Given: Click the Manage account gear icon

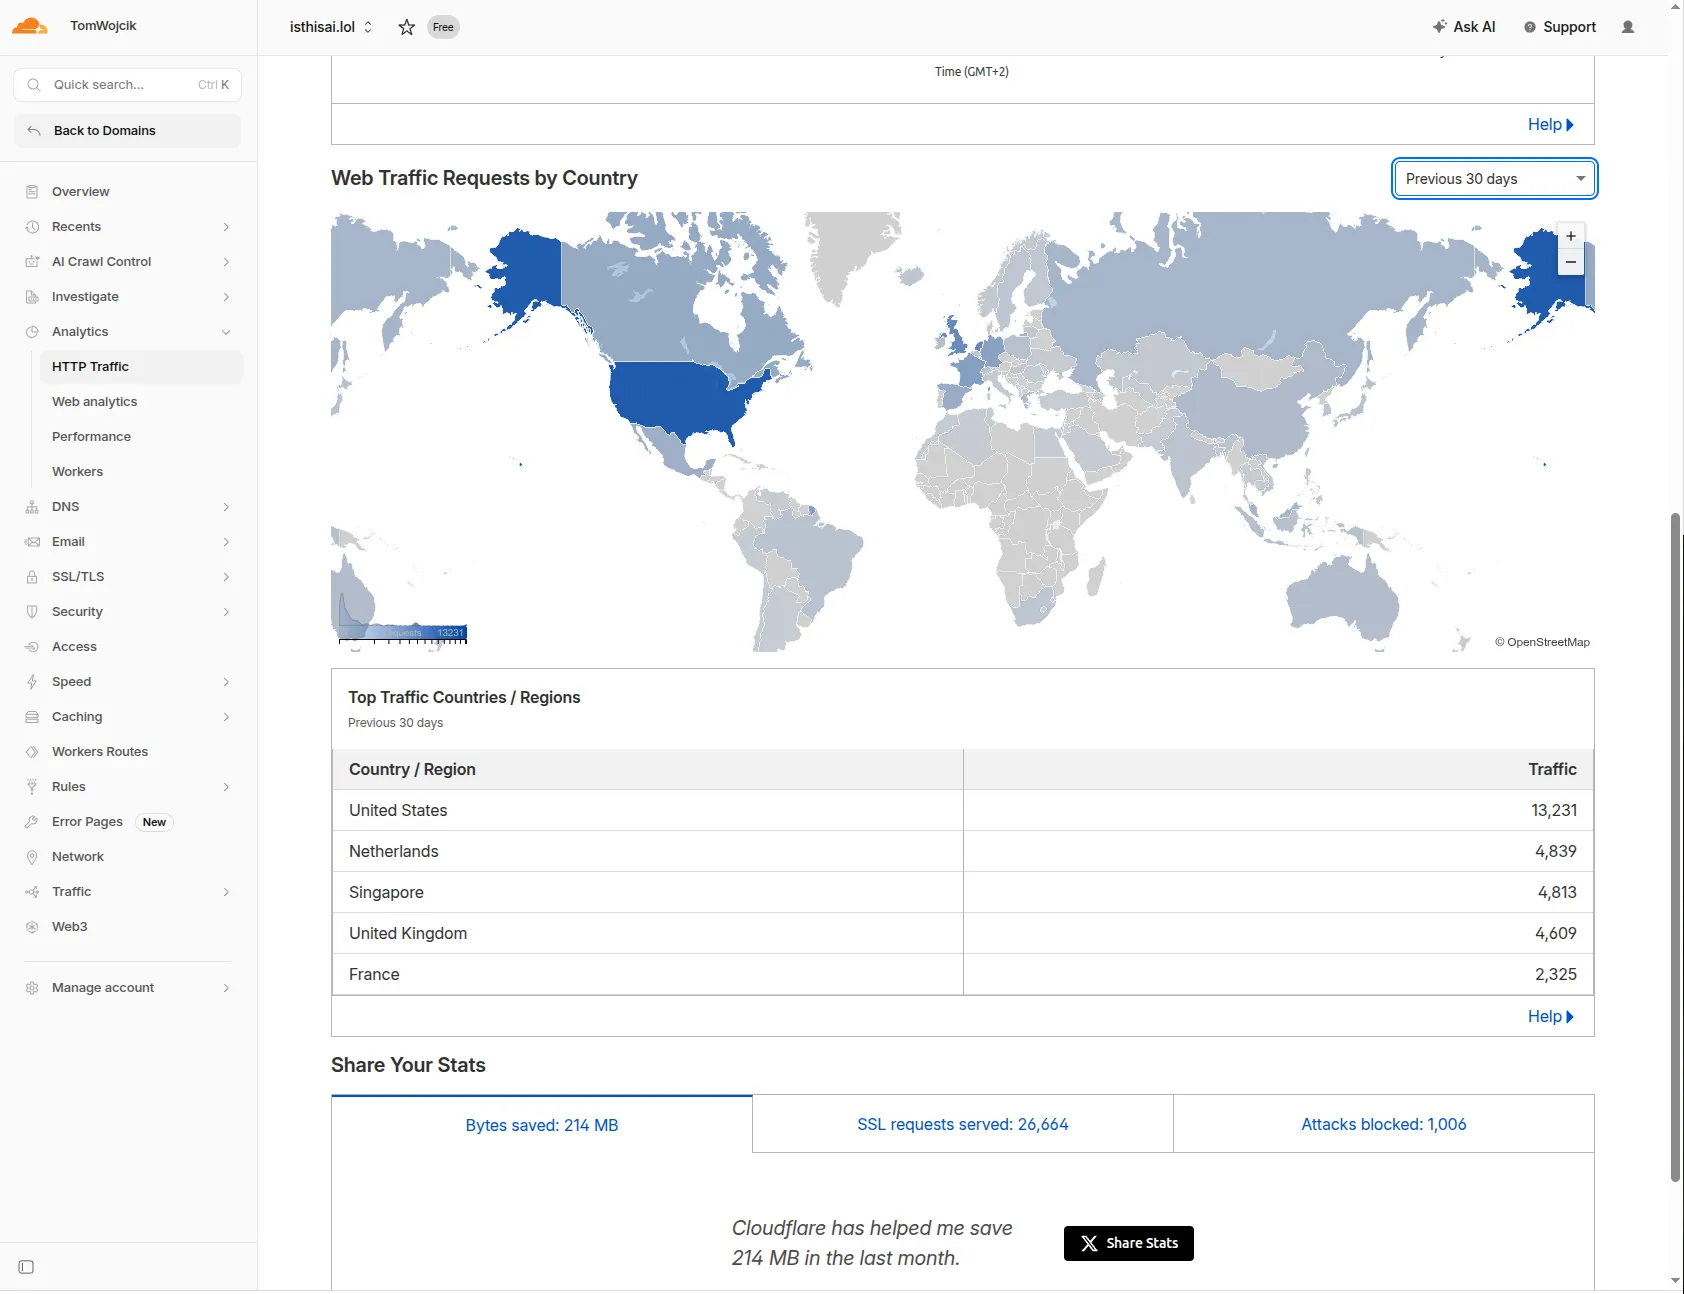Looking at the screenshot, I should [x=32, y=988].
